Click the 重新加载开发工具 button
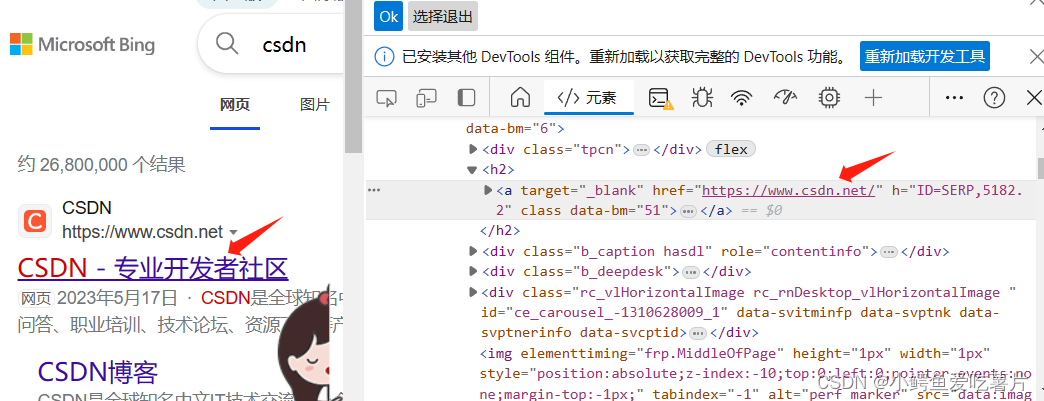This screenshot has height=401, width=1044. (x=925, y=57)
